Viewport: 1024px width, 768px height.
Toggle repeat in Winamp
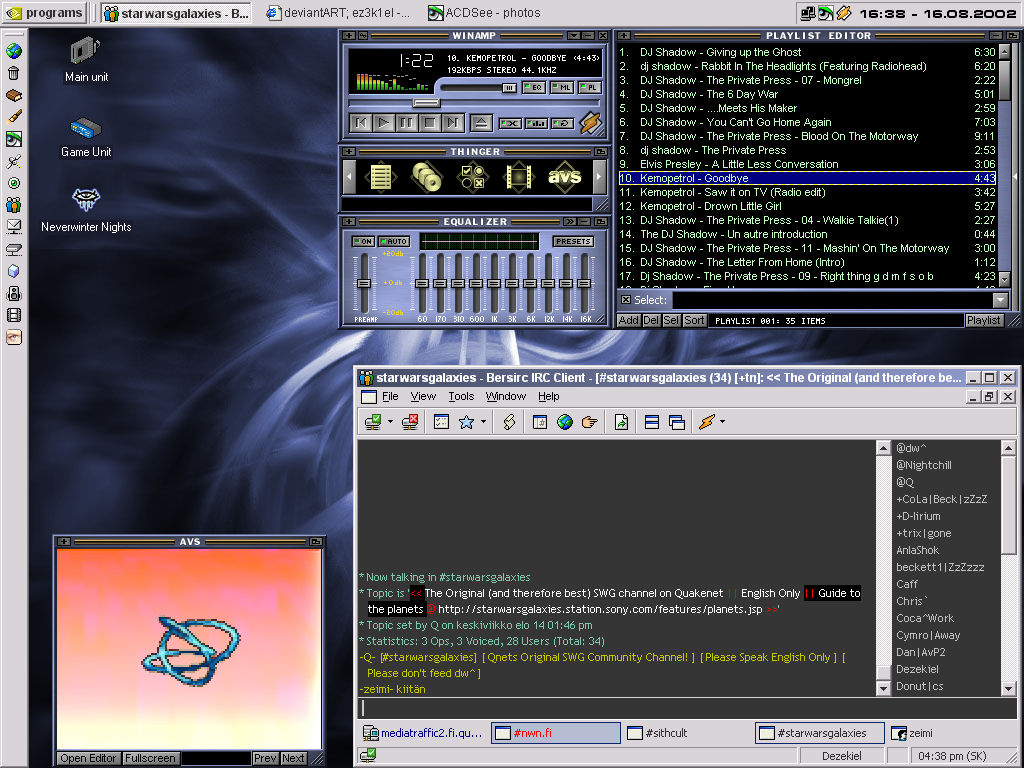562,123
